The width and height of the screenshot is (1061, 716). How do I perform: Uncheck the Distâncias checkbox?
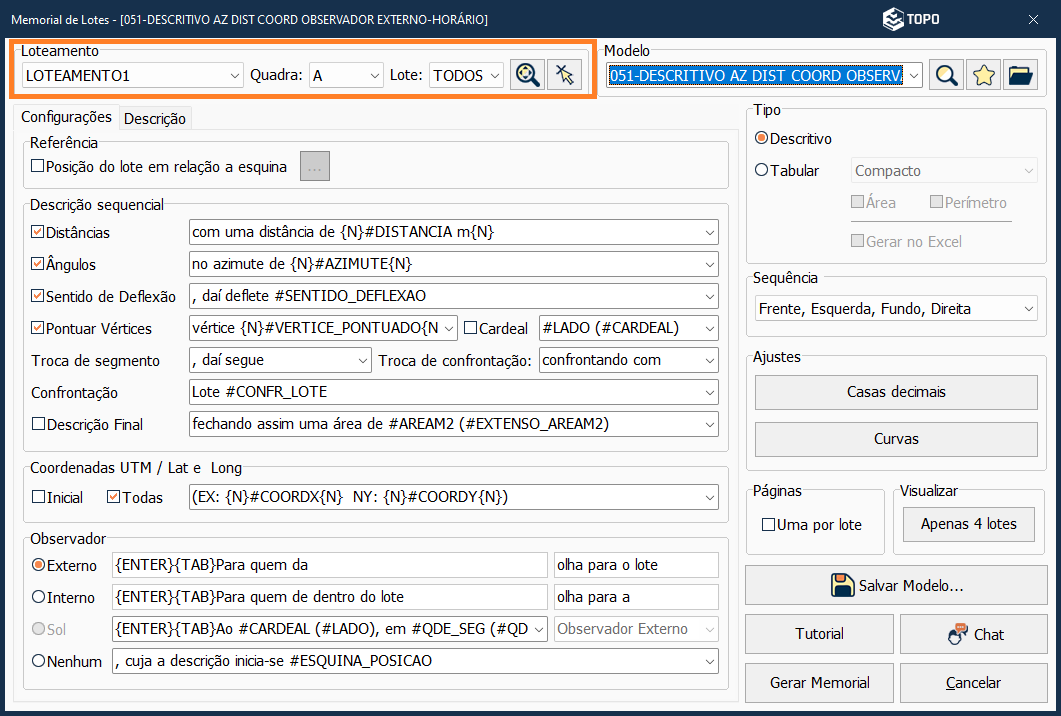[38, 232]
